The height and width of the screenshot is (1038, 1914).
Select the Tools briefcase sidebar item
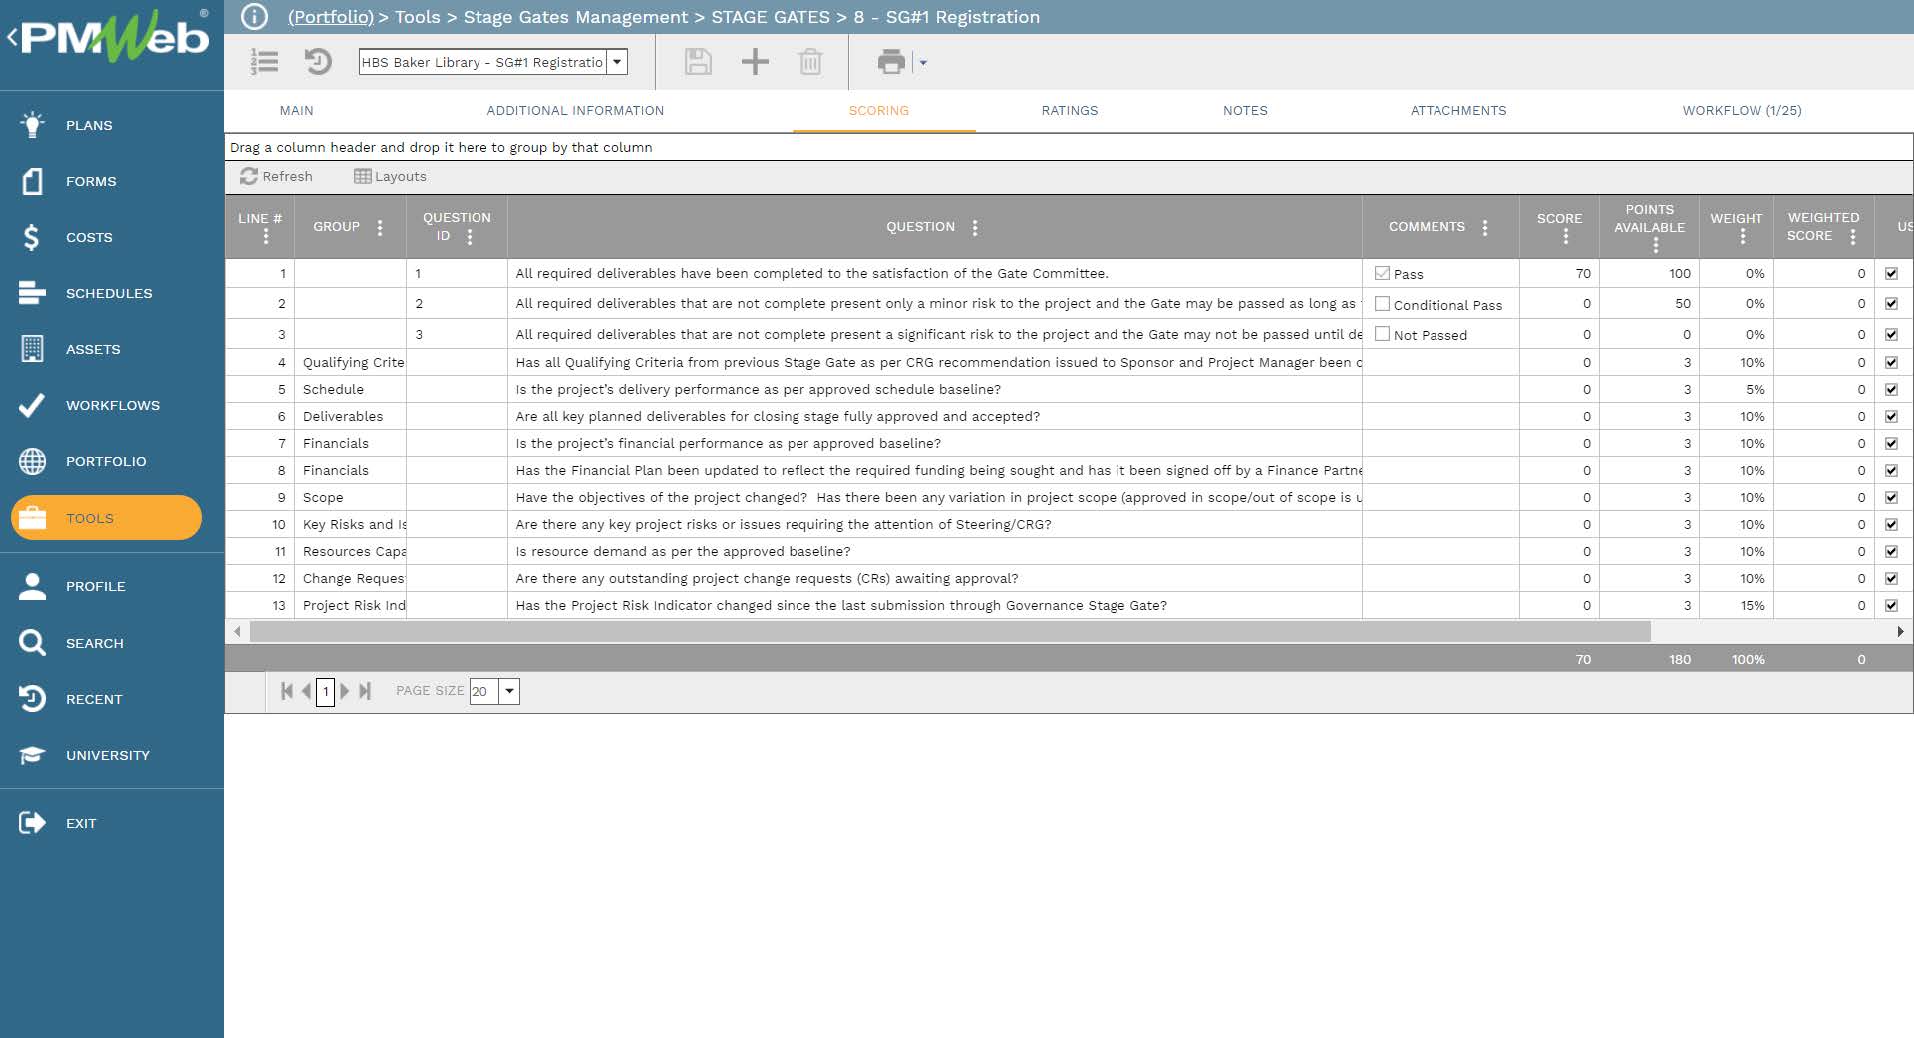point(106,518)
